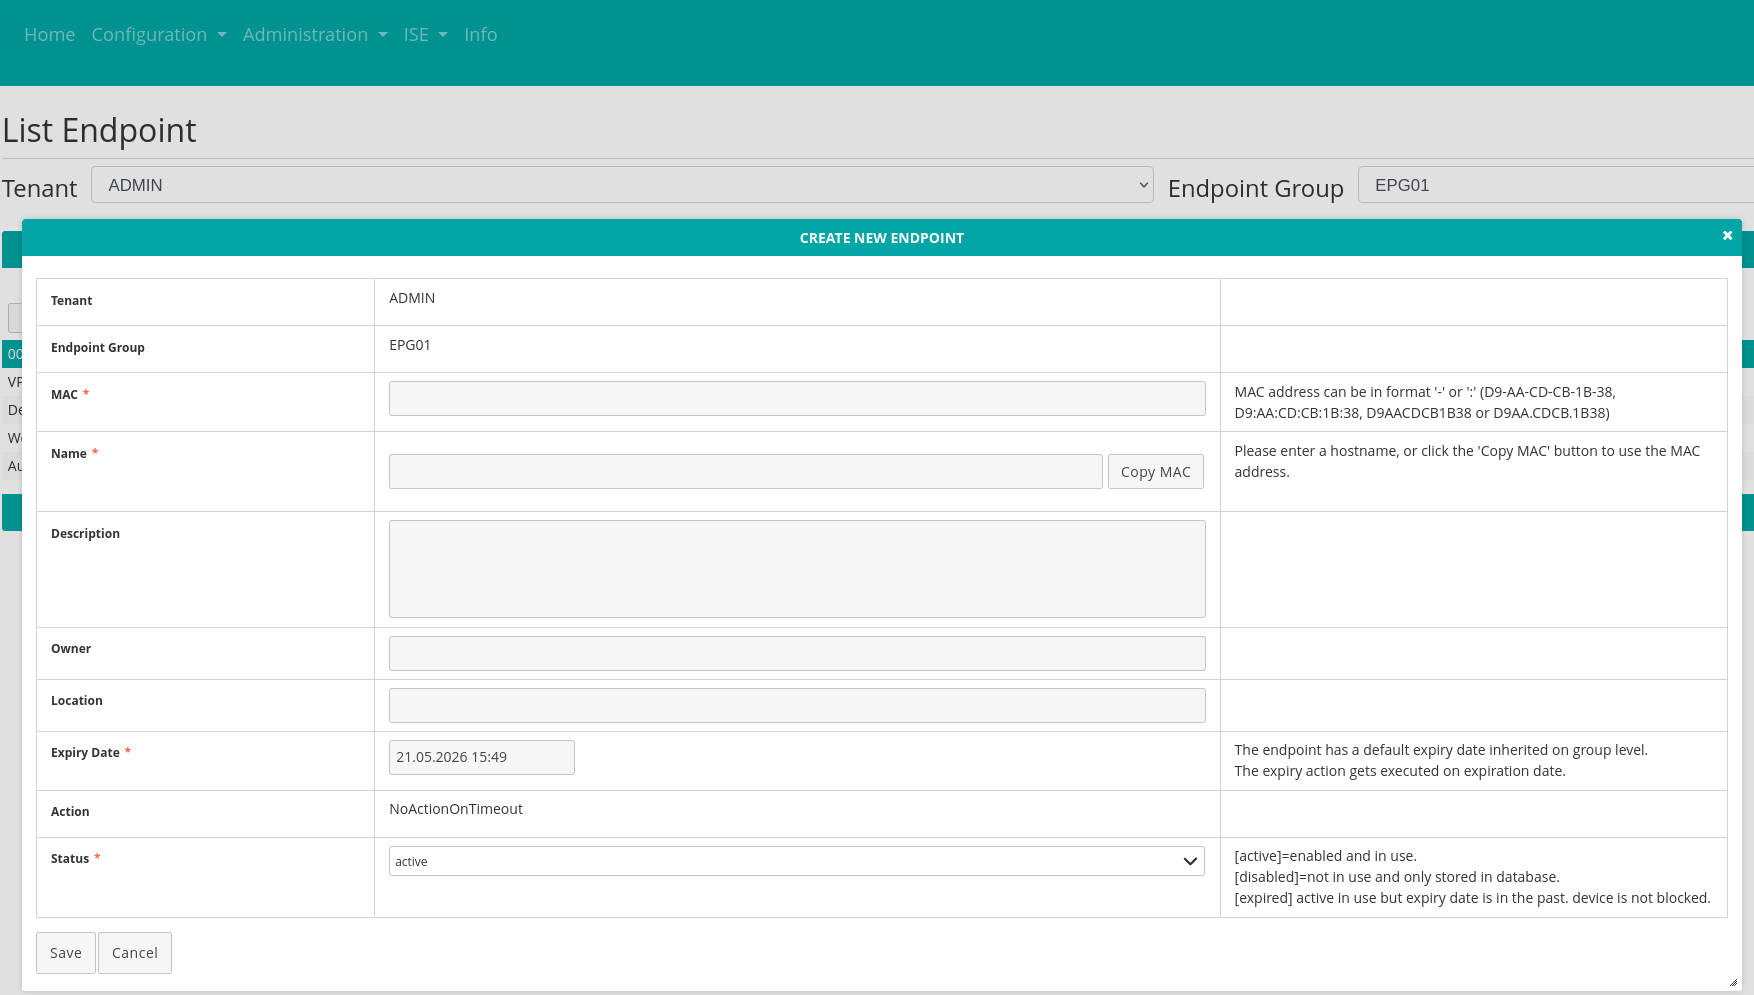This screenshot has height=995, width=1754.
Task: Grab the dialog resize handle corner
Action: click(1733, 983)
